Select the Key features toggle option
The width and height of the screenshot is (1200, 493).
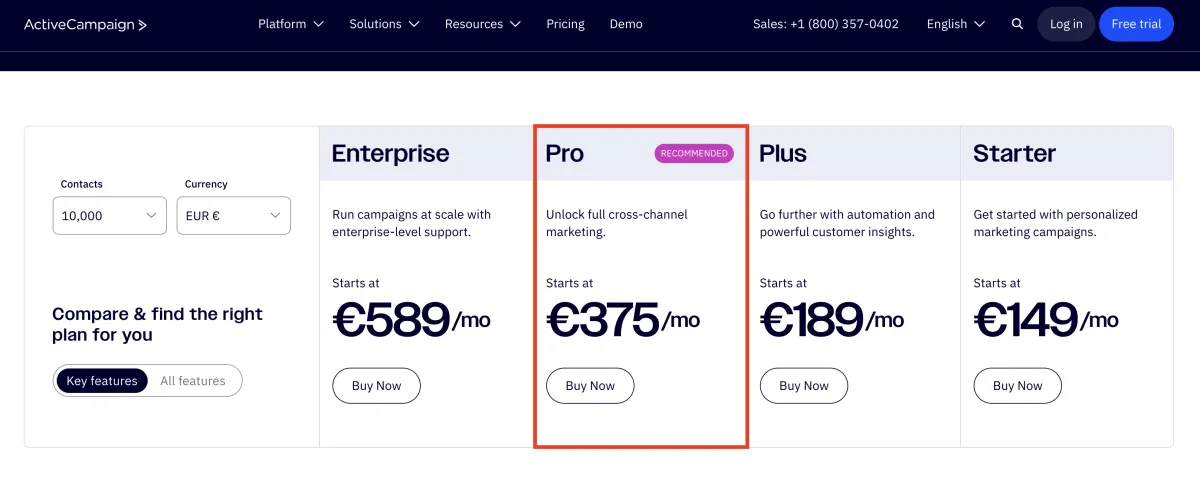point(101,381)
